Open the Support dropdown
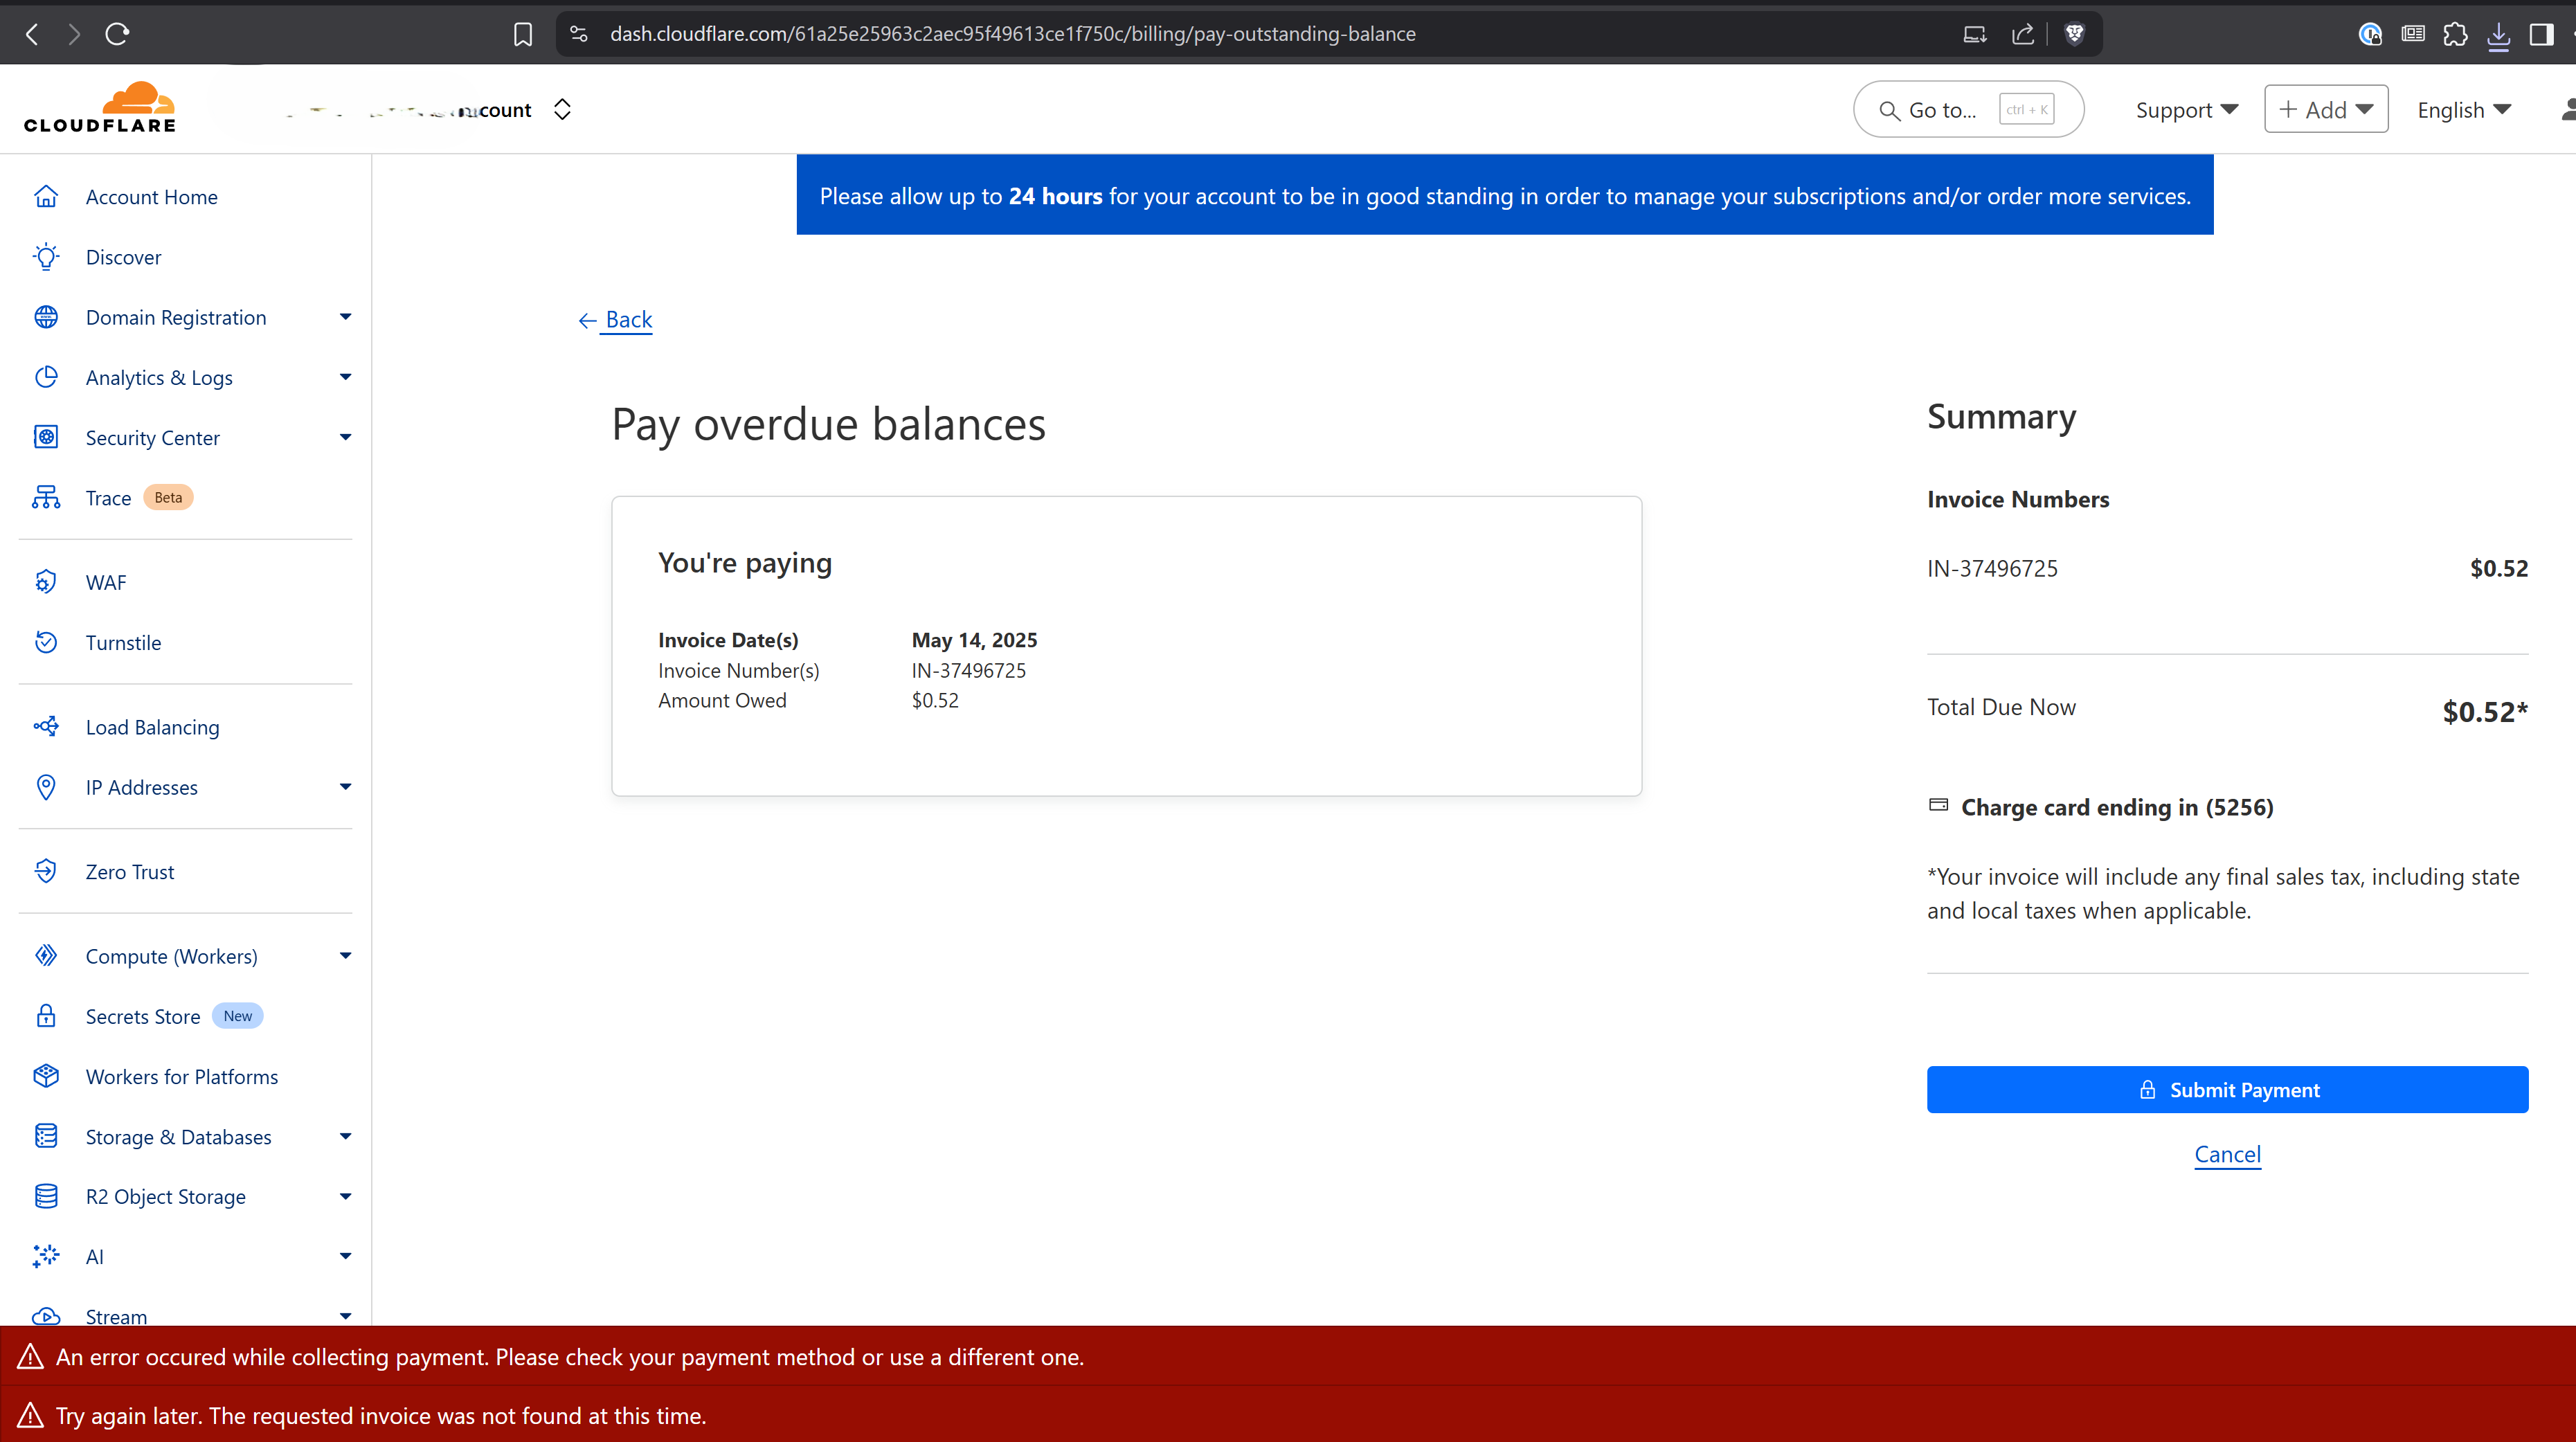This screenshot has width=2576, height=1442. click(x=2186, y=109)
